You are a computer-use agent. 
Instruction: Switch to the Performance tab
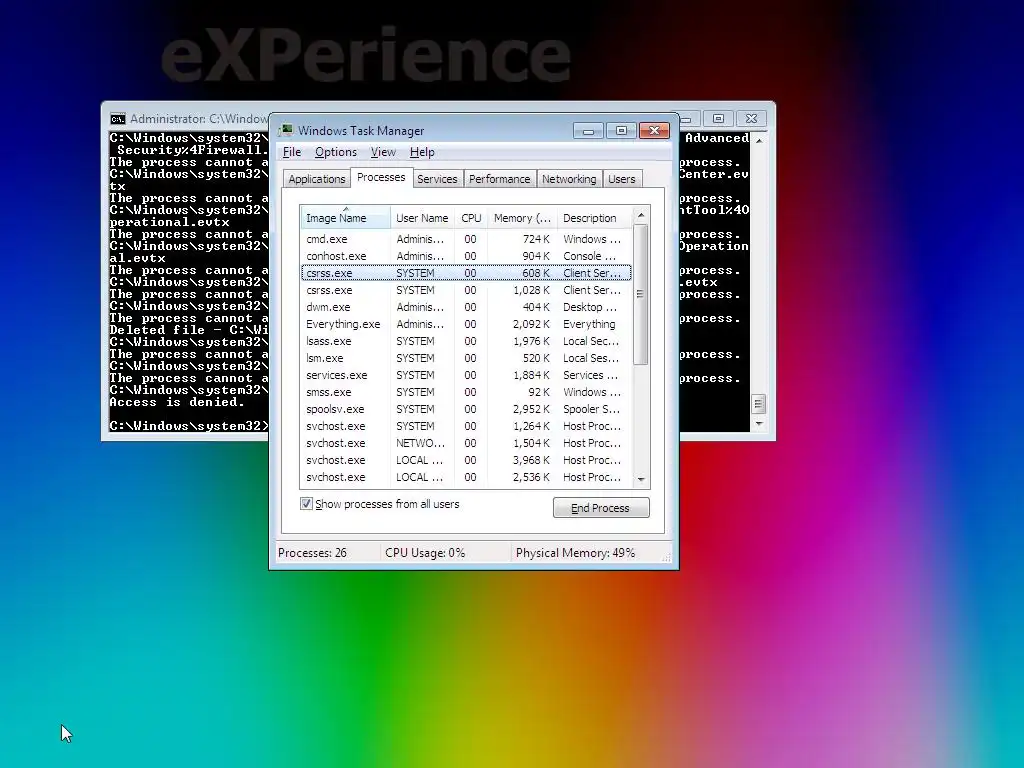click(500, 179)
